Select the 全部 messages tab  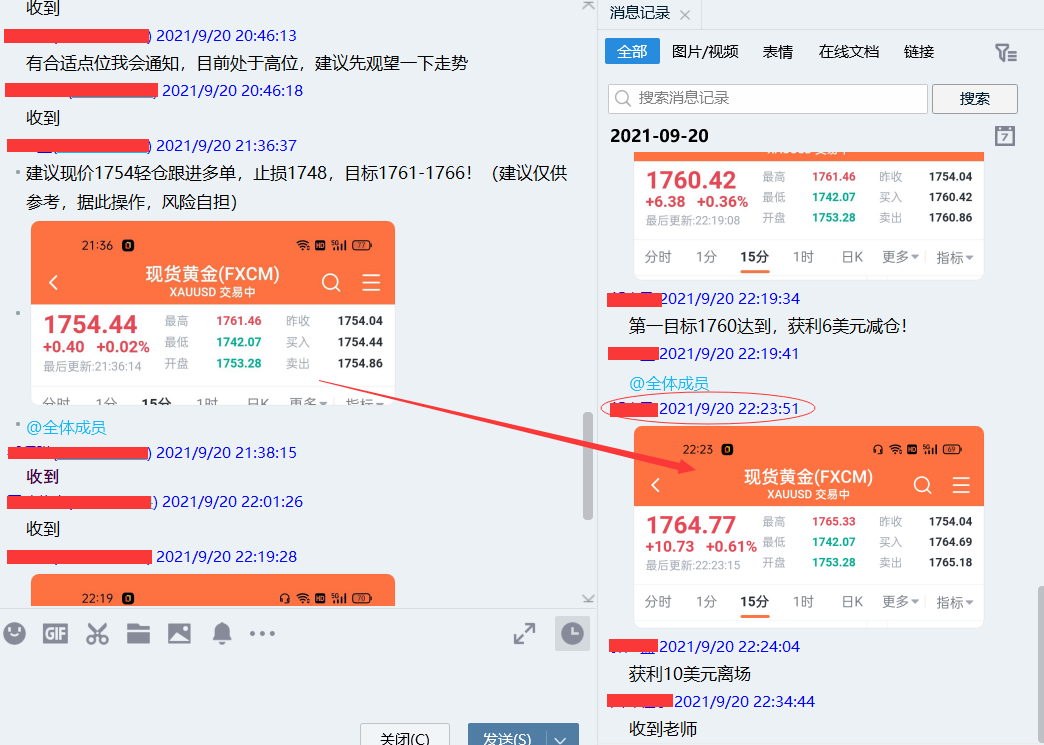pos(632,52)
